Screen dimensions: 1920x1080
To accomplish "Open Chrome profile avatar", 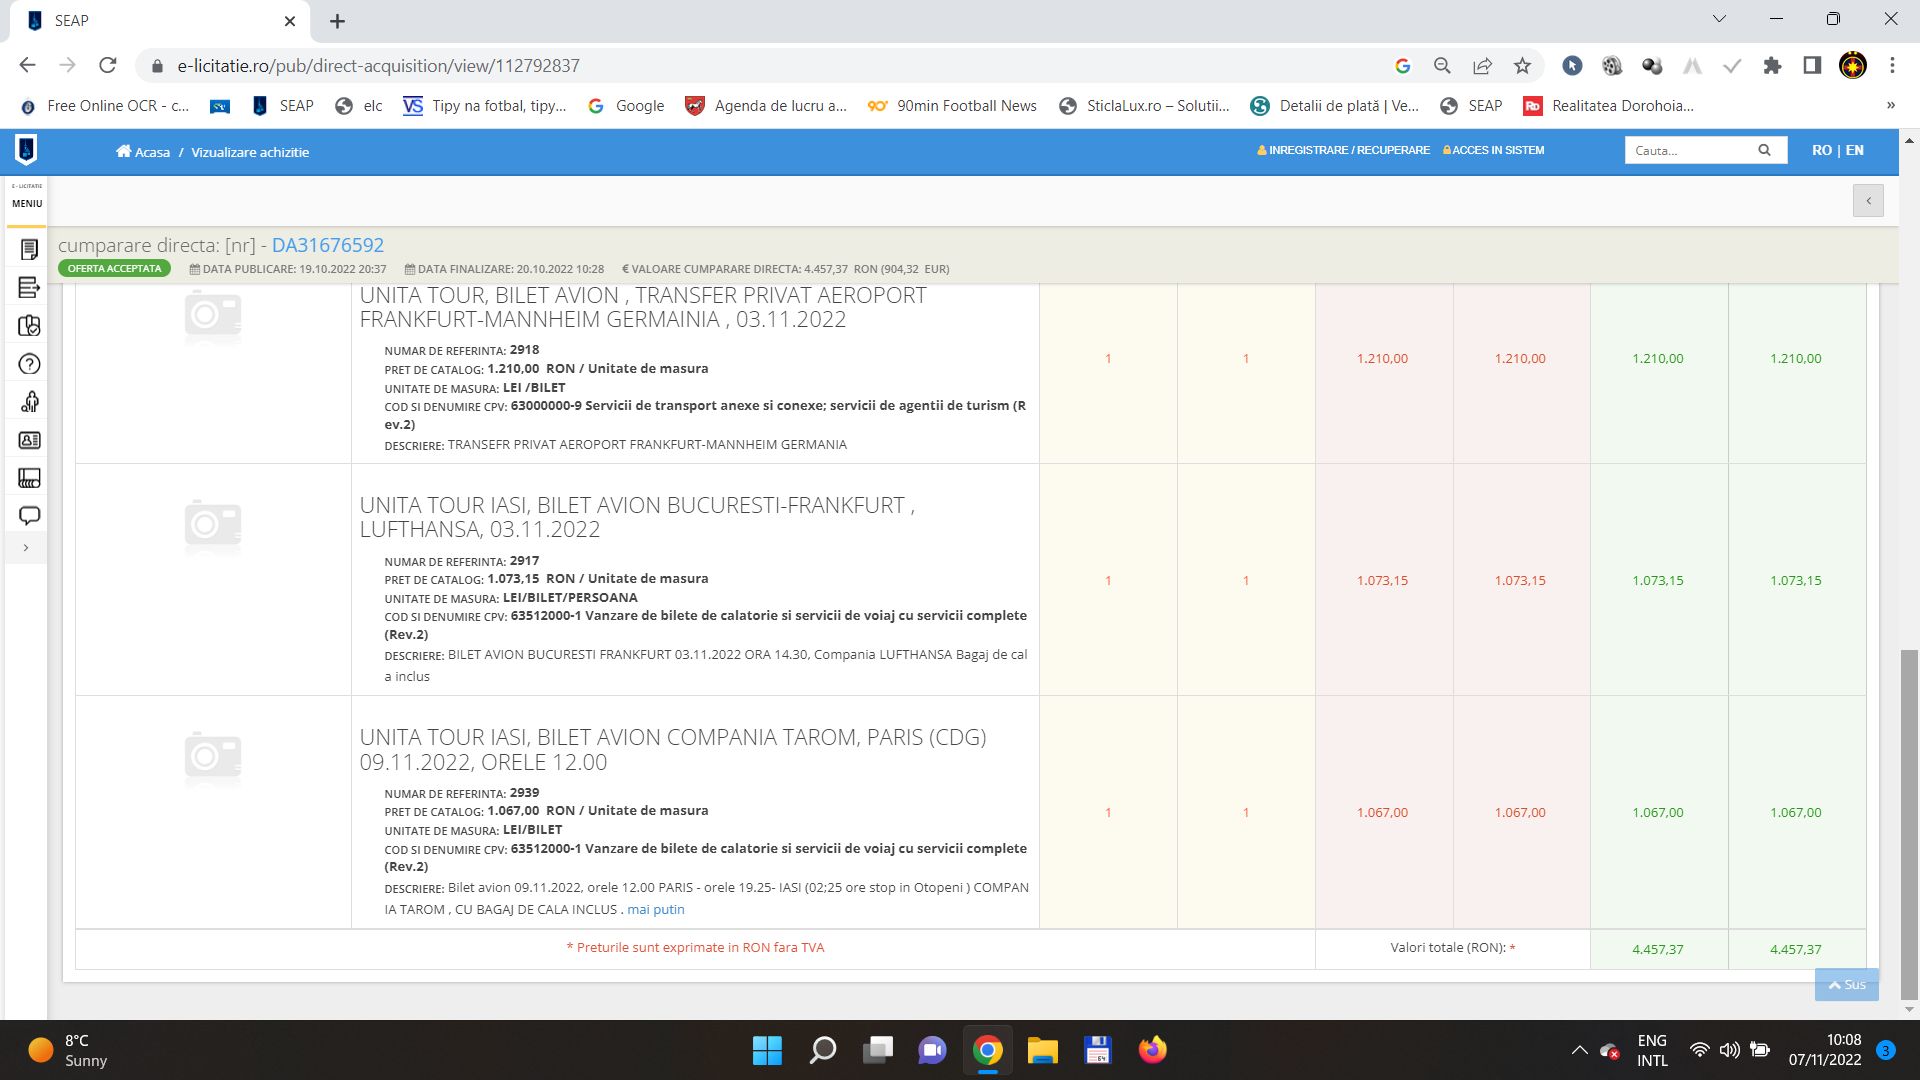I will click(x=1853, y=66).
